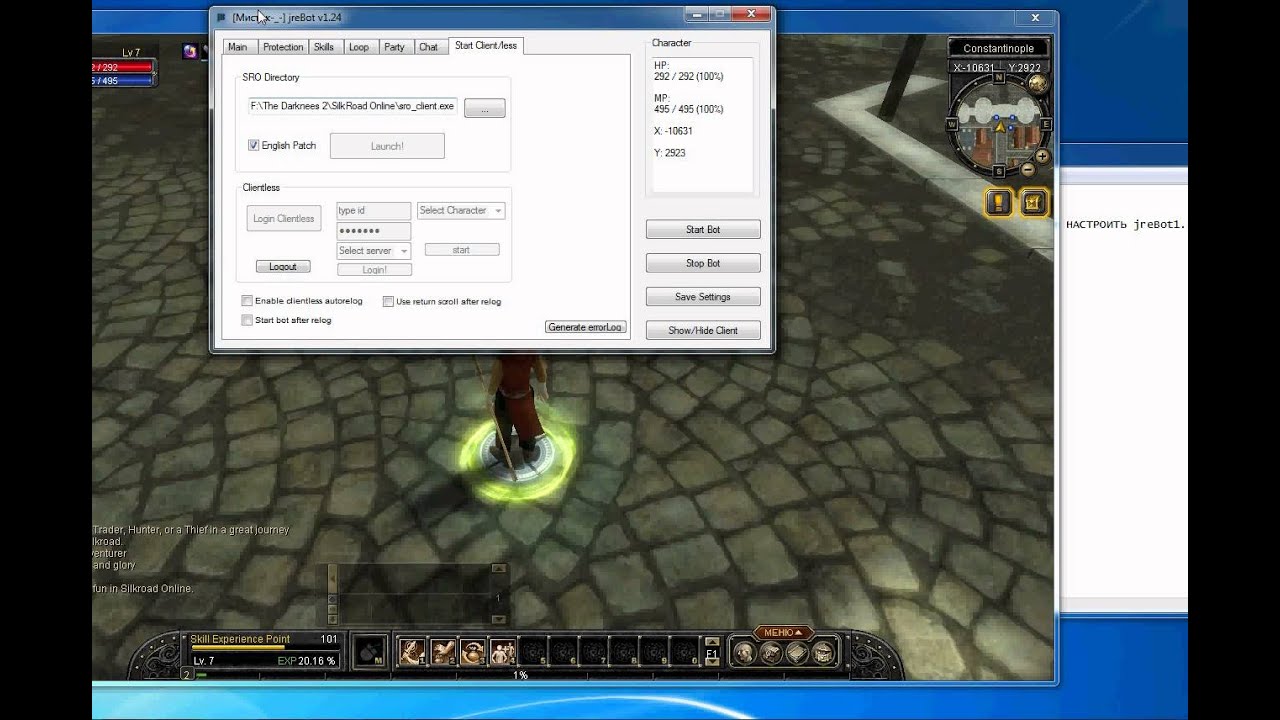Screen dimensions: 1280x720
Task: Click the clientless start button
Action: click(x=461, y=250)
